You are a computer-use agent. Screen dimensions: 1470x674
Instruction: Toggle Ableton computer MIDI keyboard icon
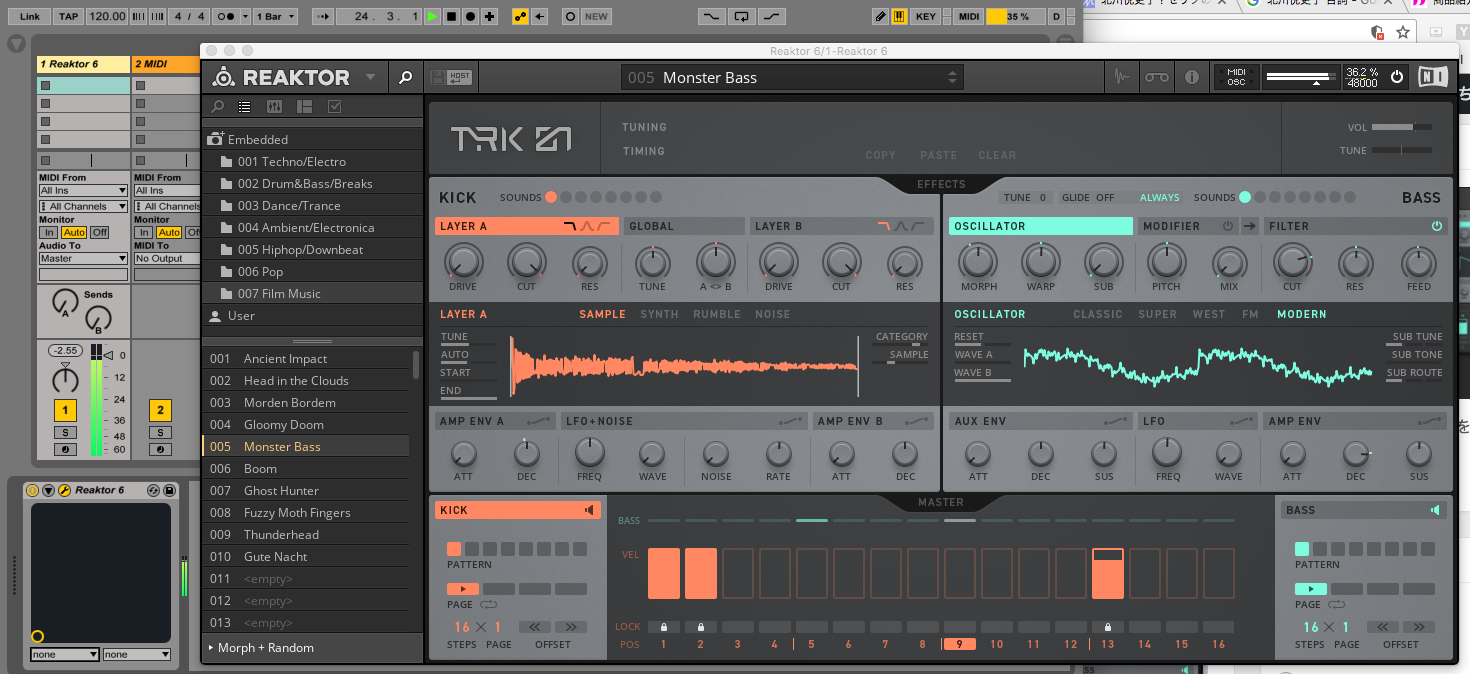click(x=899, y=17)
